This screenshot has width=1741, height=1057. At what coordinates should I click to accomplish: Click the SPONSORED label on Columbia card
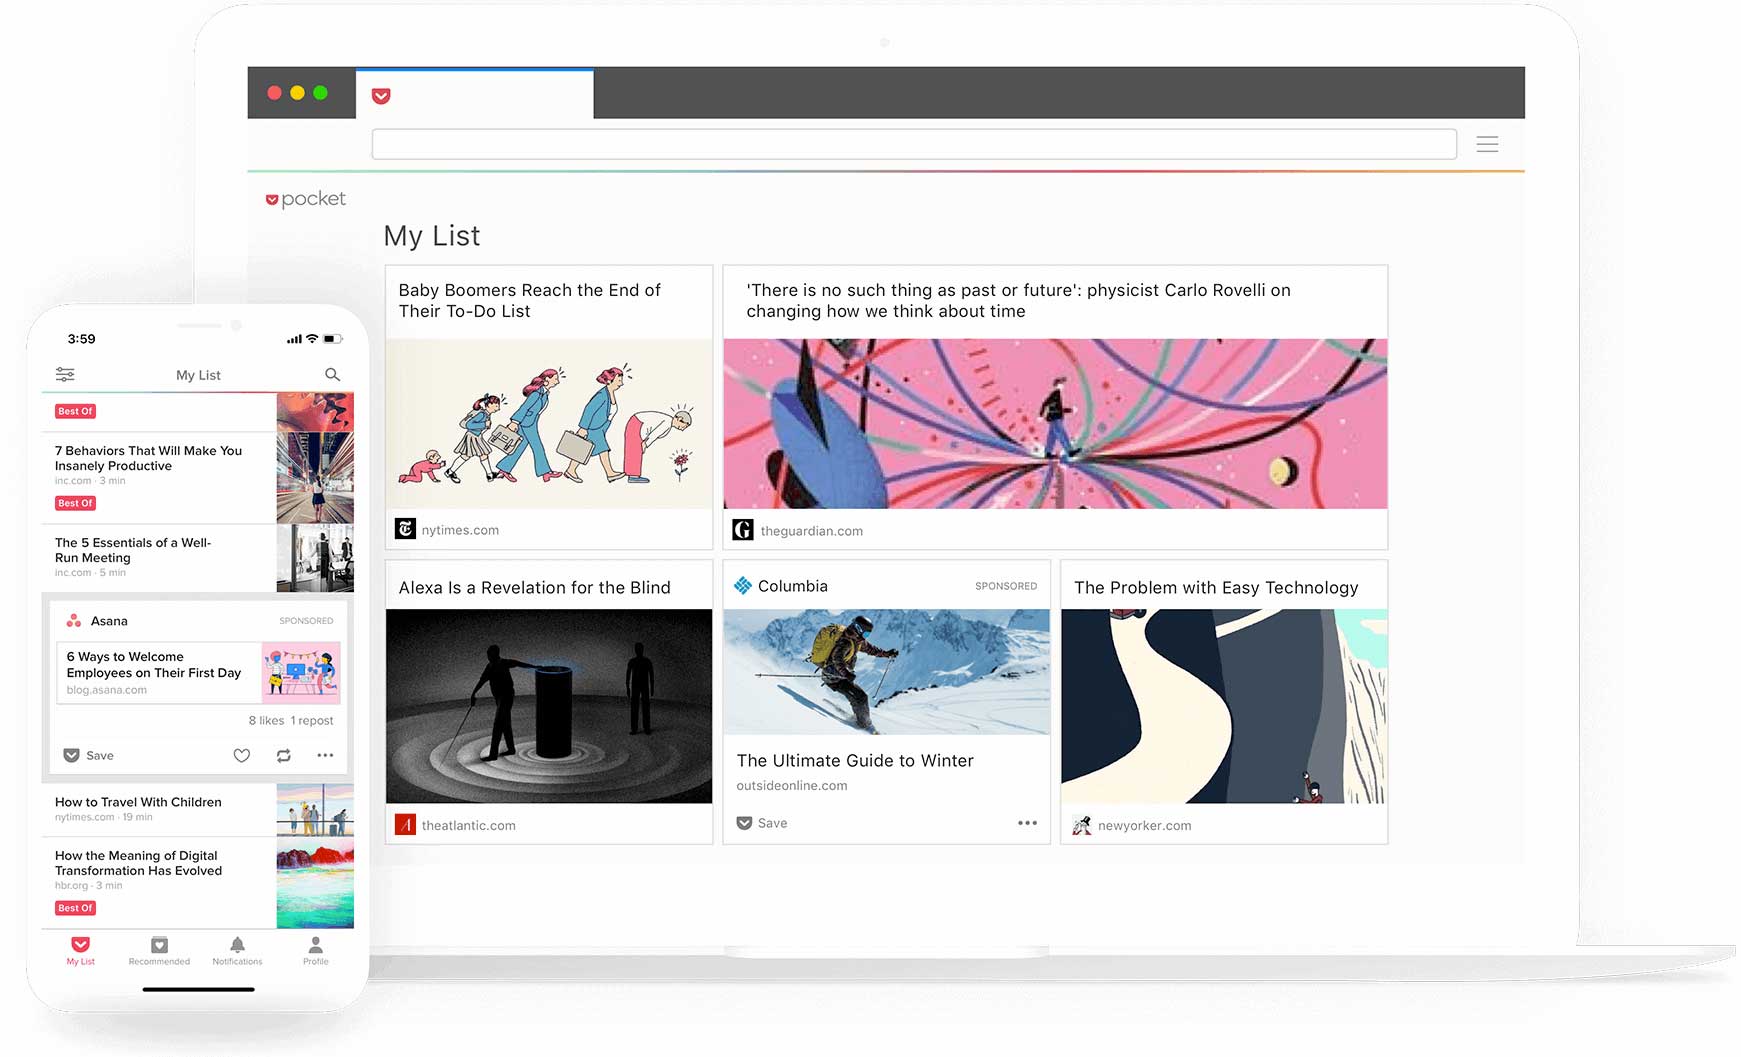(1006, 586)
